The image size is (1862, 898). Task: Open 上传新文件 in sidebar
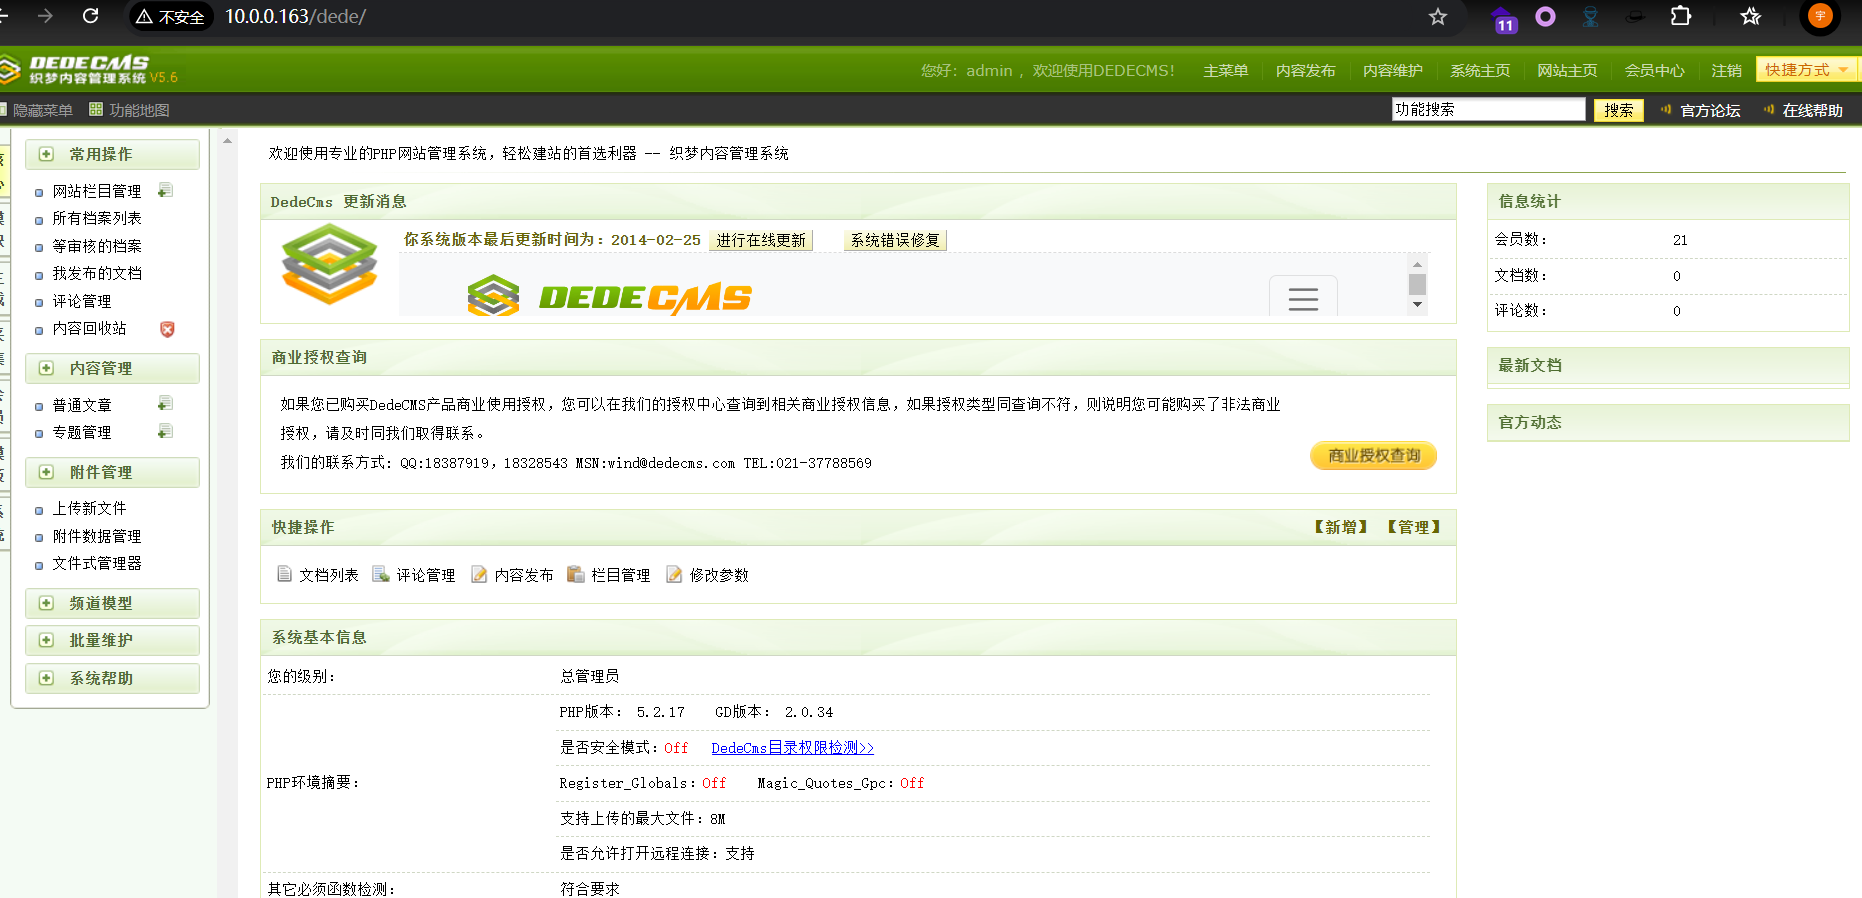(89, 508)
